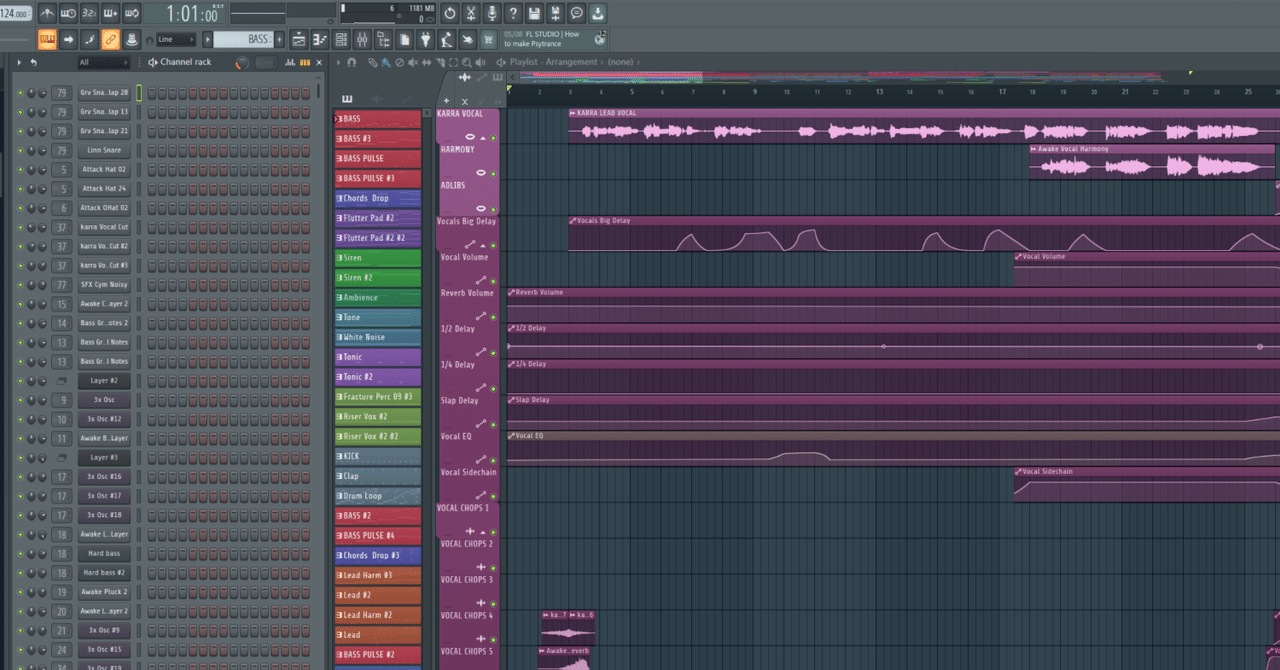
Task: Open the 'All' channel filter dropdown
Action: [105, 61]
